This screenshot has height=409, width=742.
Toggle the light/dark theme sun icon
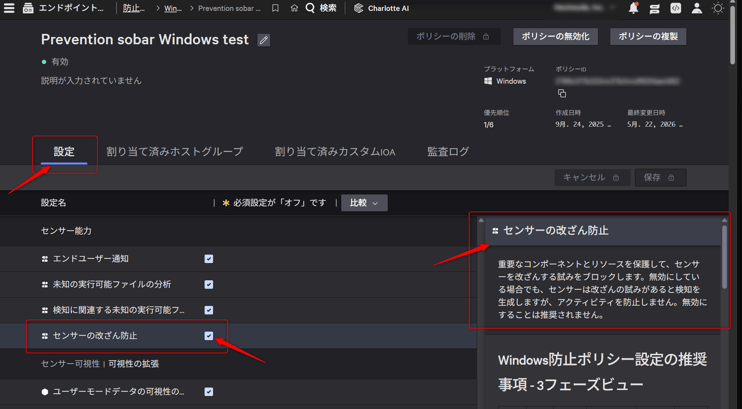[718, 8]
